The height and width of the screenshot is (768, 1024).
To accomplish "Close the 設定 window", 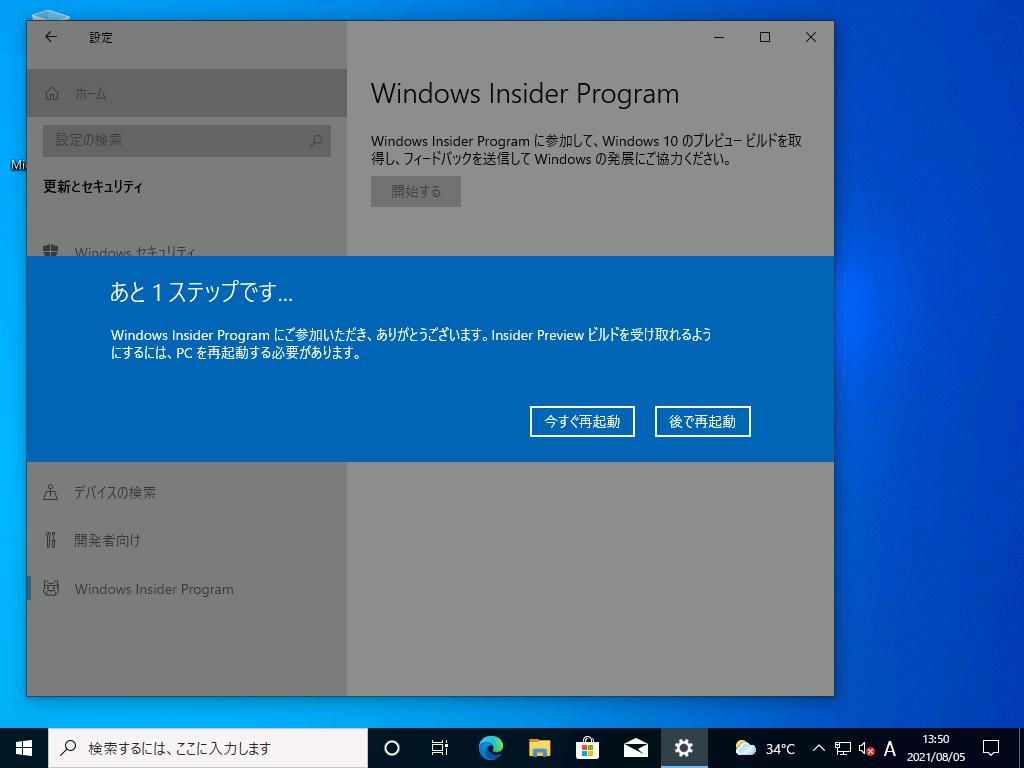I will 810,37.
